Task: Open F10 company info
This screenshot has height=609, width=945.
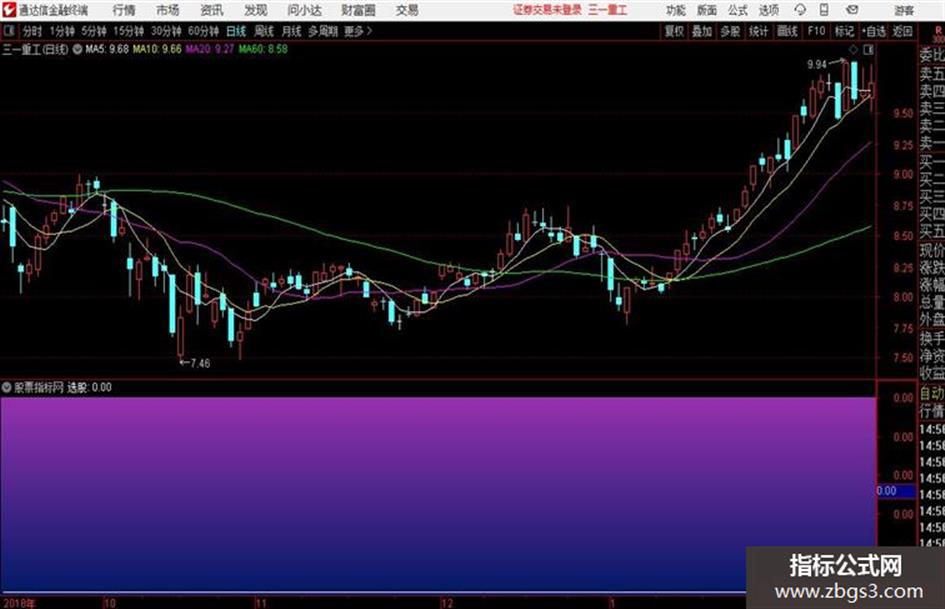Action: (816, 31)
